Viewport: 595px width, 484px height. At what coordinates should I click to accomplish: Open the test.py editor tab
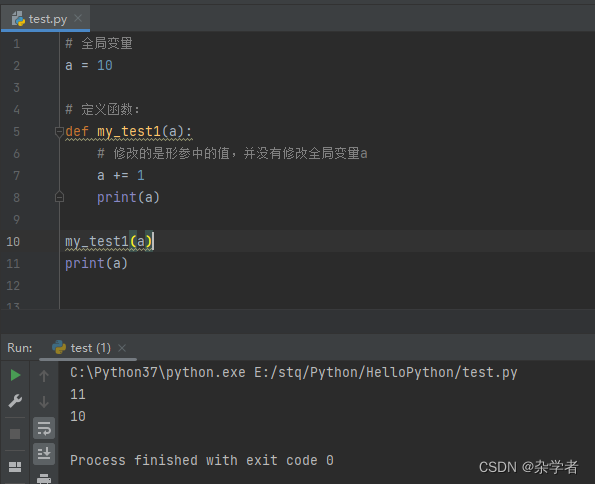click(46, 19)
